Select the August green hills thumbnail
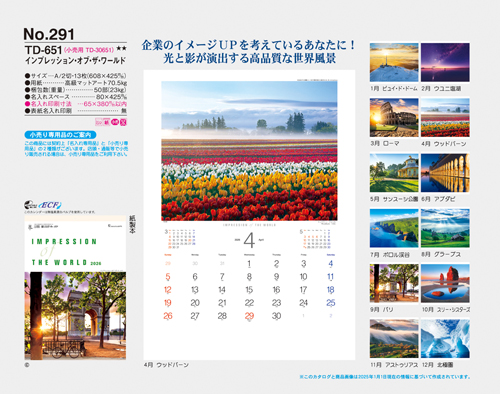Screen dimensions: 500x394 tap(445, 228)
